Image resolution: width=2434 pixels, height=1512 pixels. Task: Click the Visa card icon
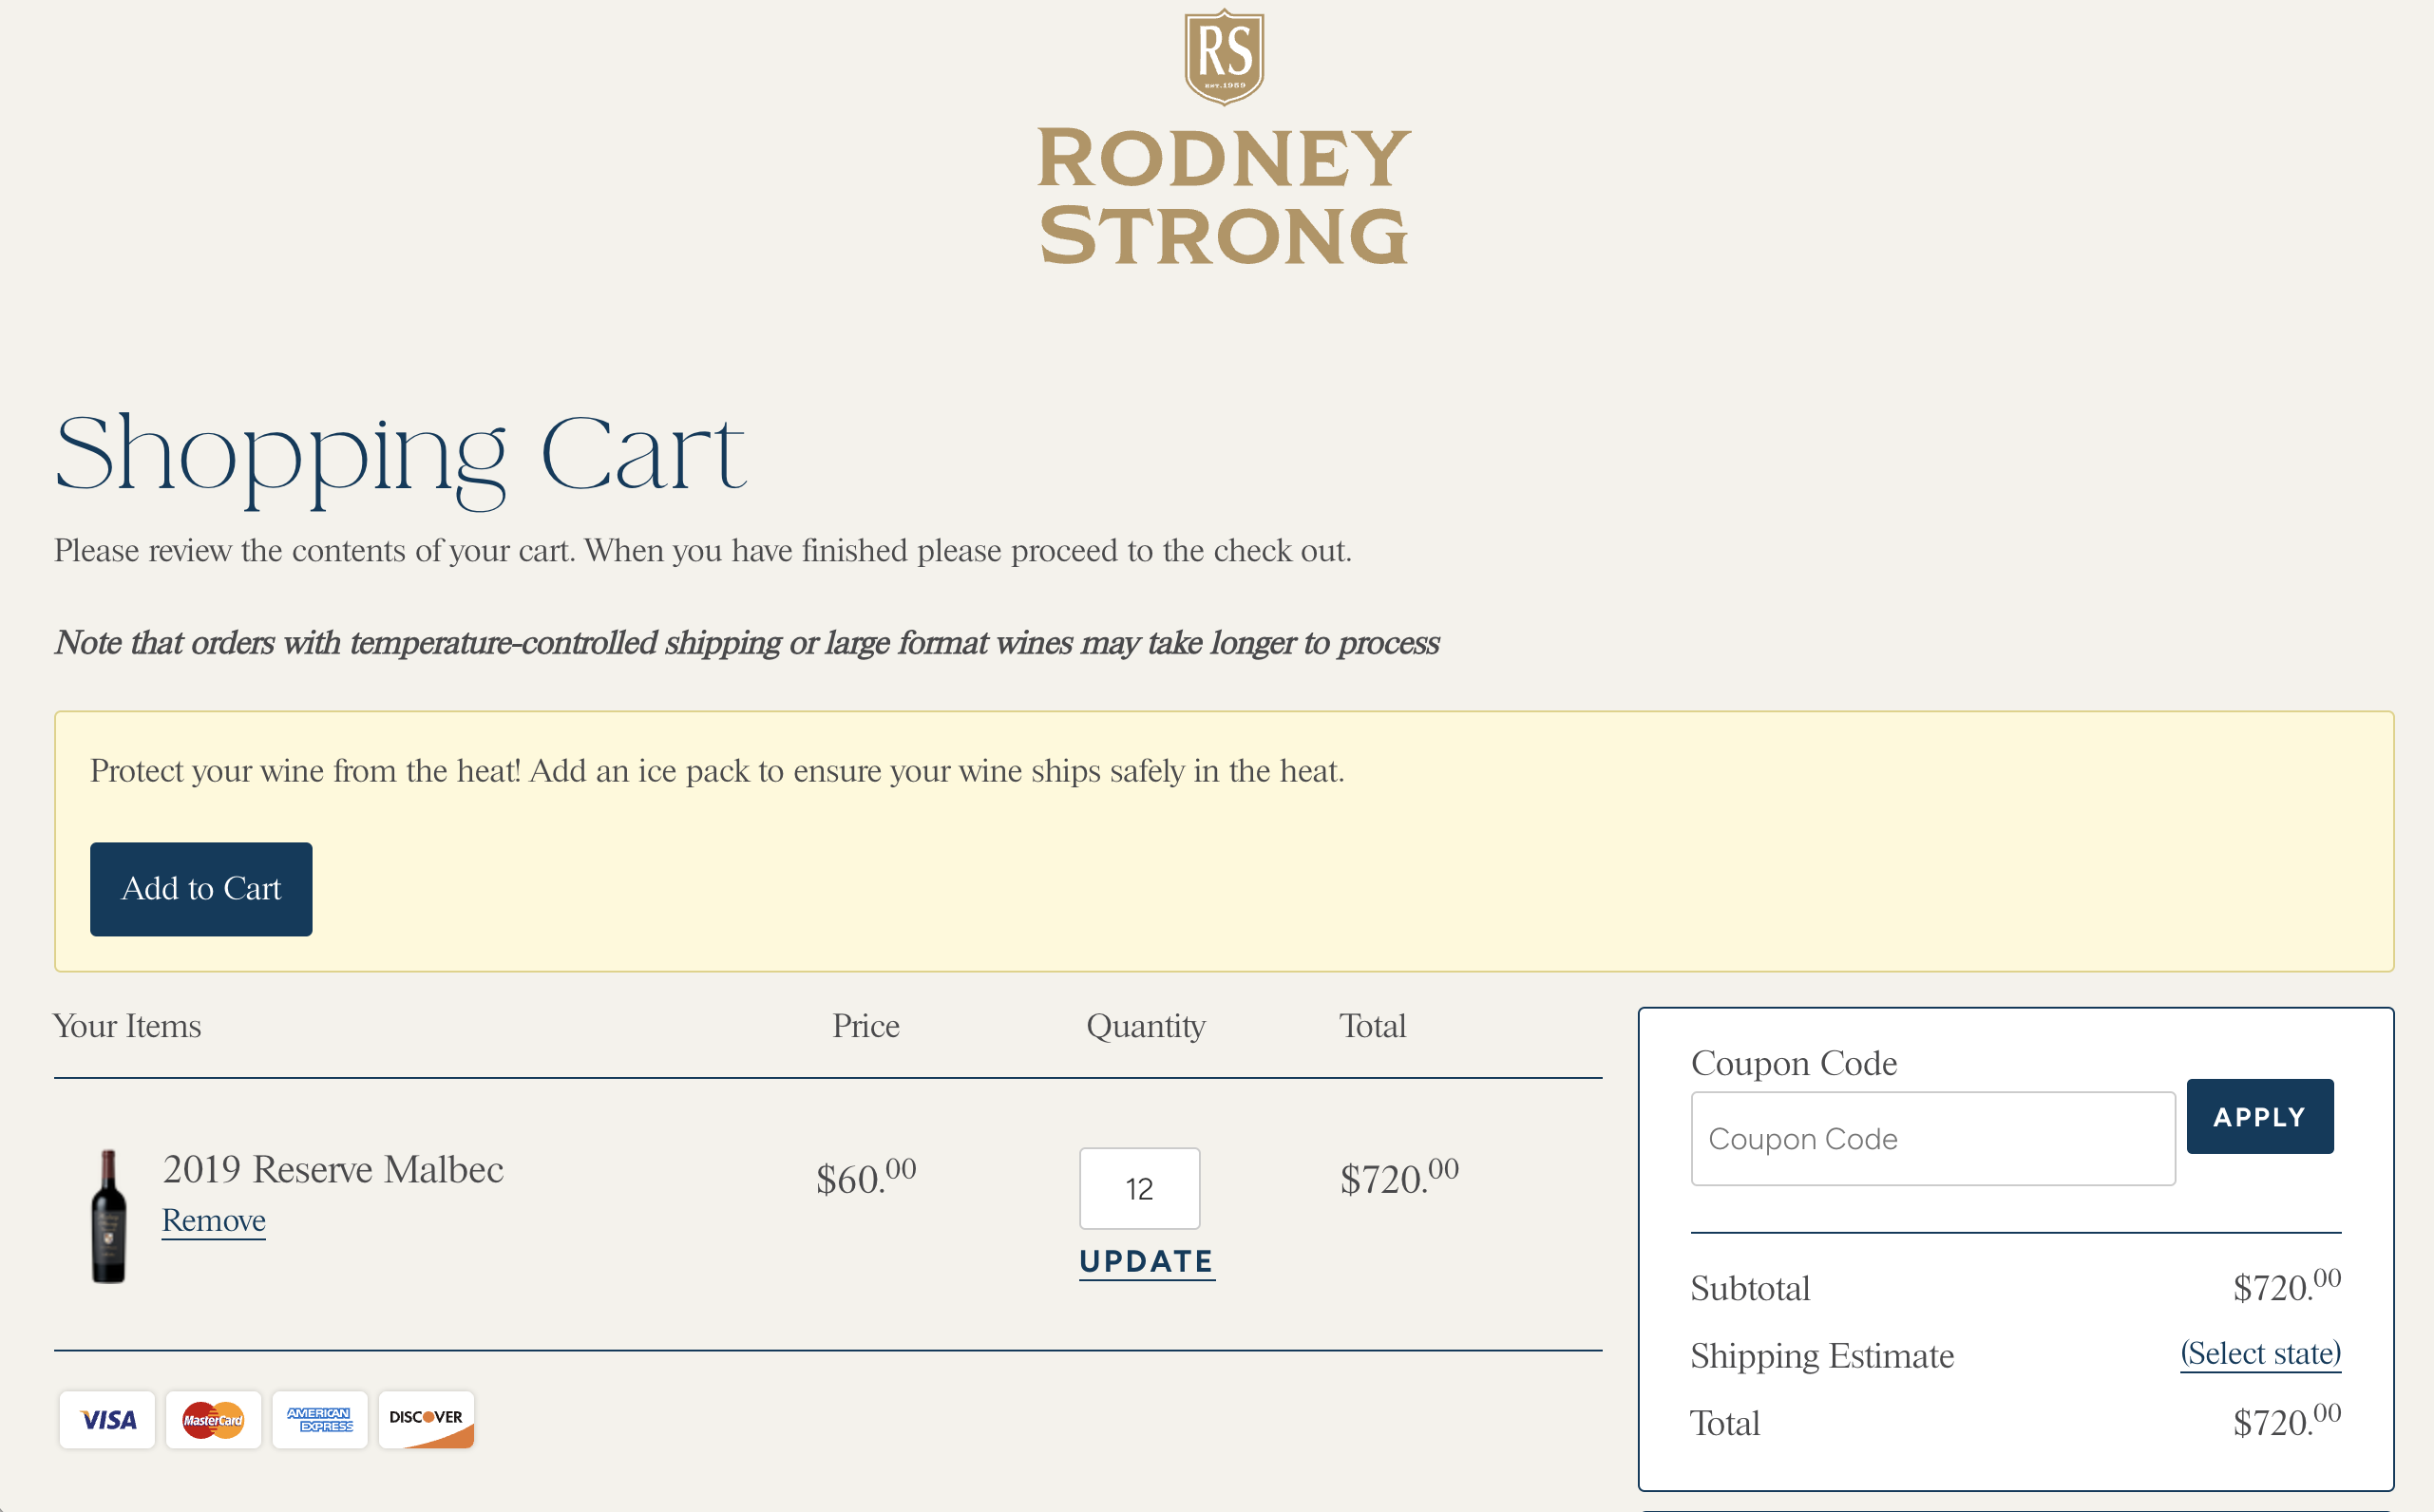(108, 1419)
